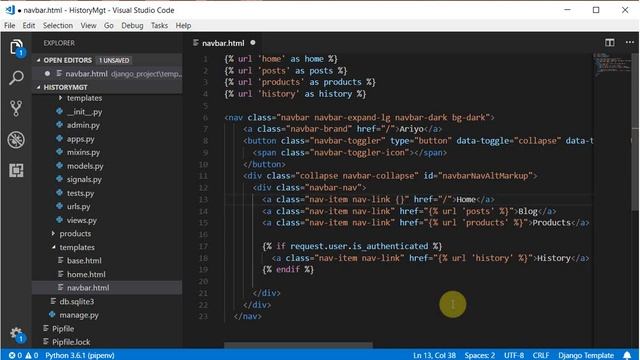Open the View menu
640x360 pixels.
(x=88, y=25)
